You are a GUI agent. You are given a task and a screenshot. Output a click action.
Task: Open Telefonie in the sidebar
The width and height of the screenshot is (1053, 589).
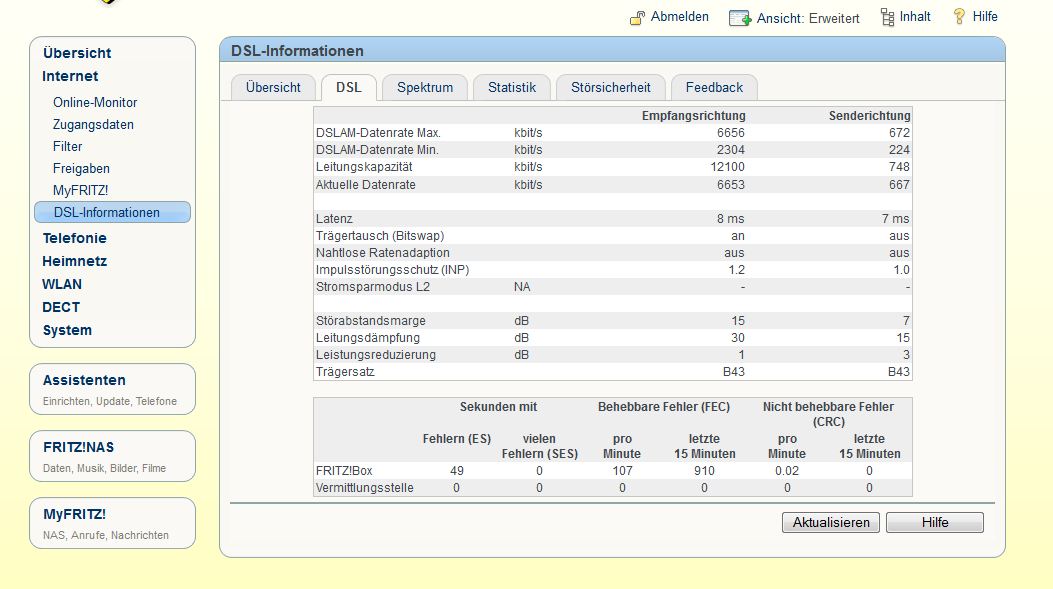pyautogui.click(x=75, y=238)
